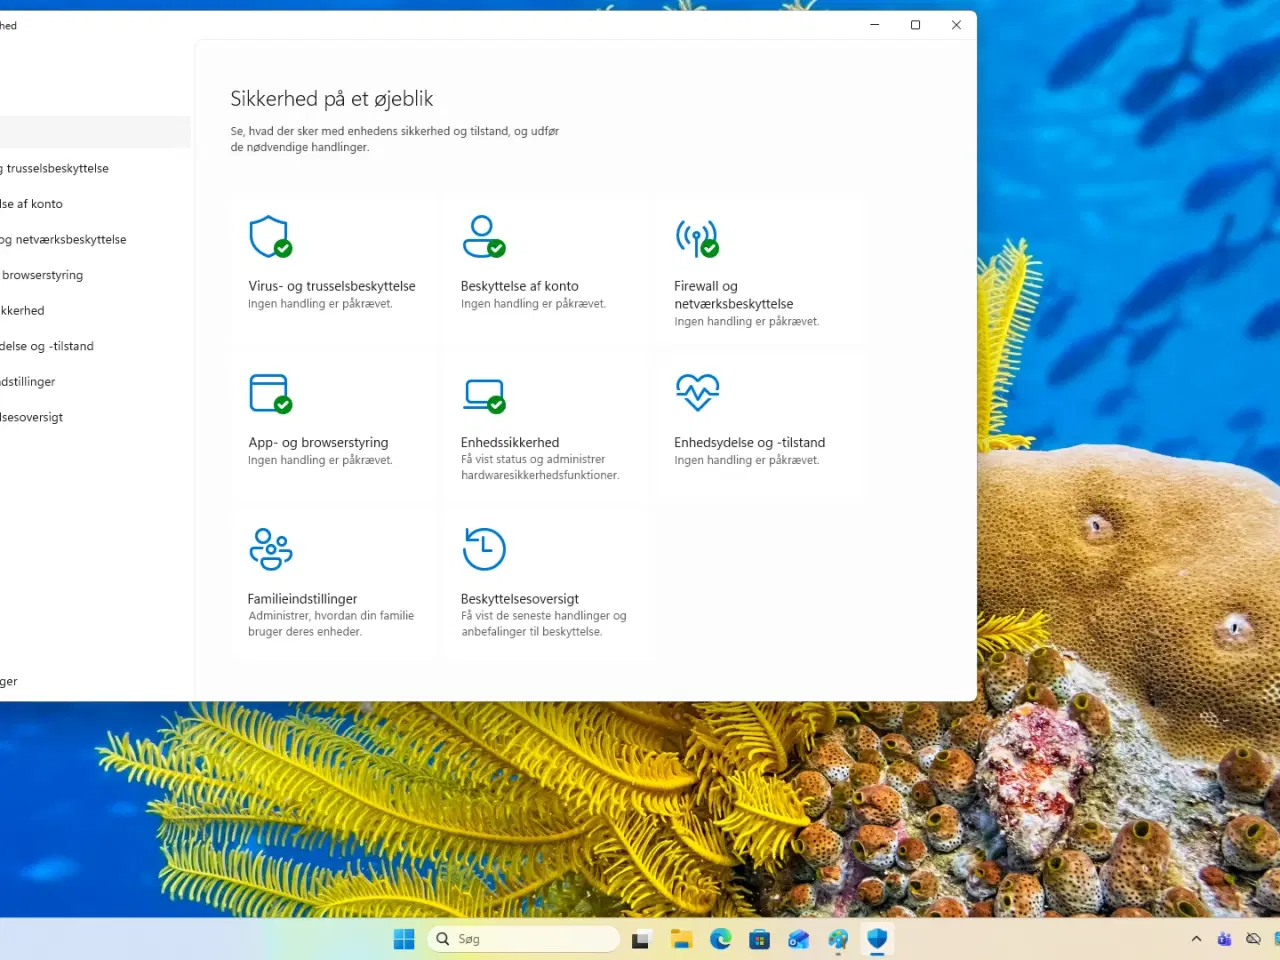This screenshot has width=1280, height=960.
Task: Expand hidden icons with tray chevron
Action: click(1196, 939)
